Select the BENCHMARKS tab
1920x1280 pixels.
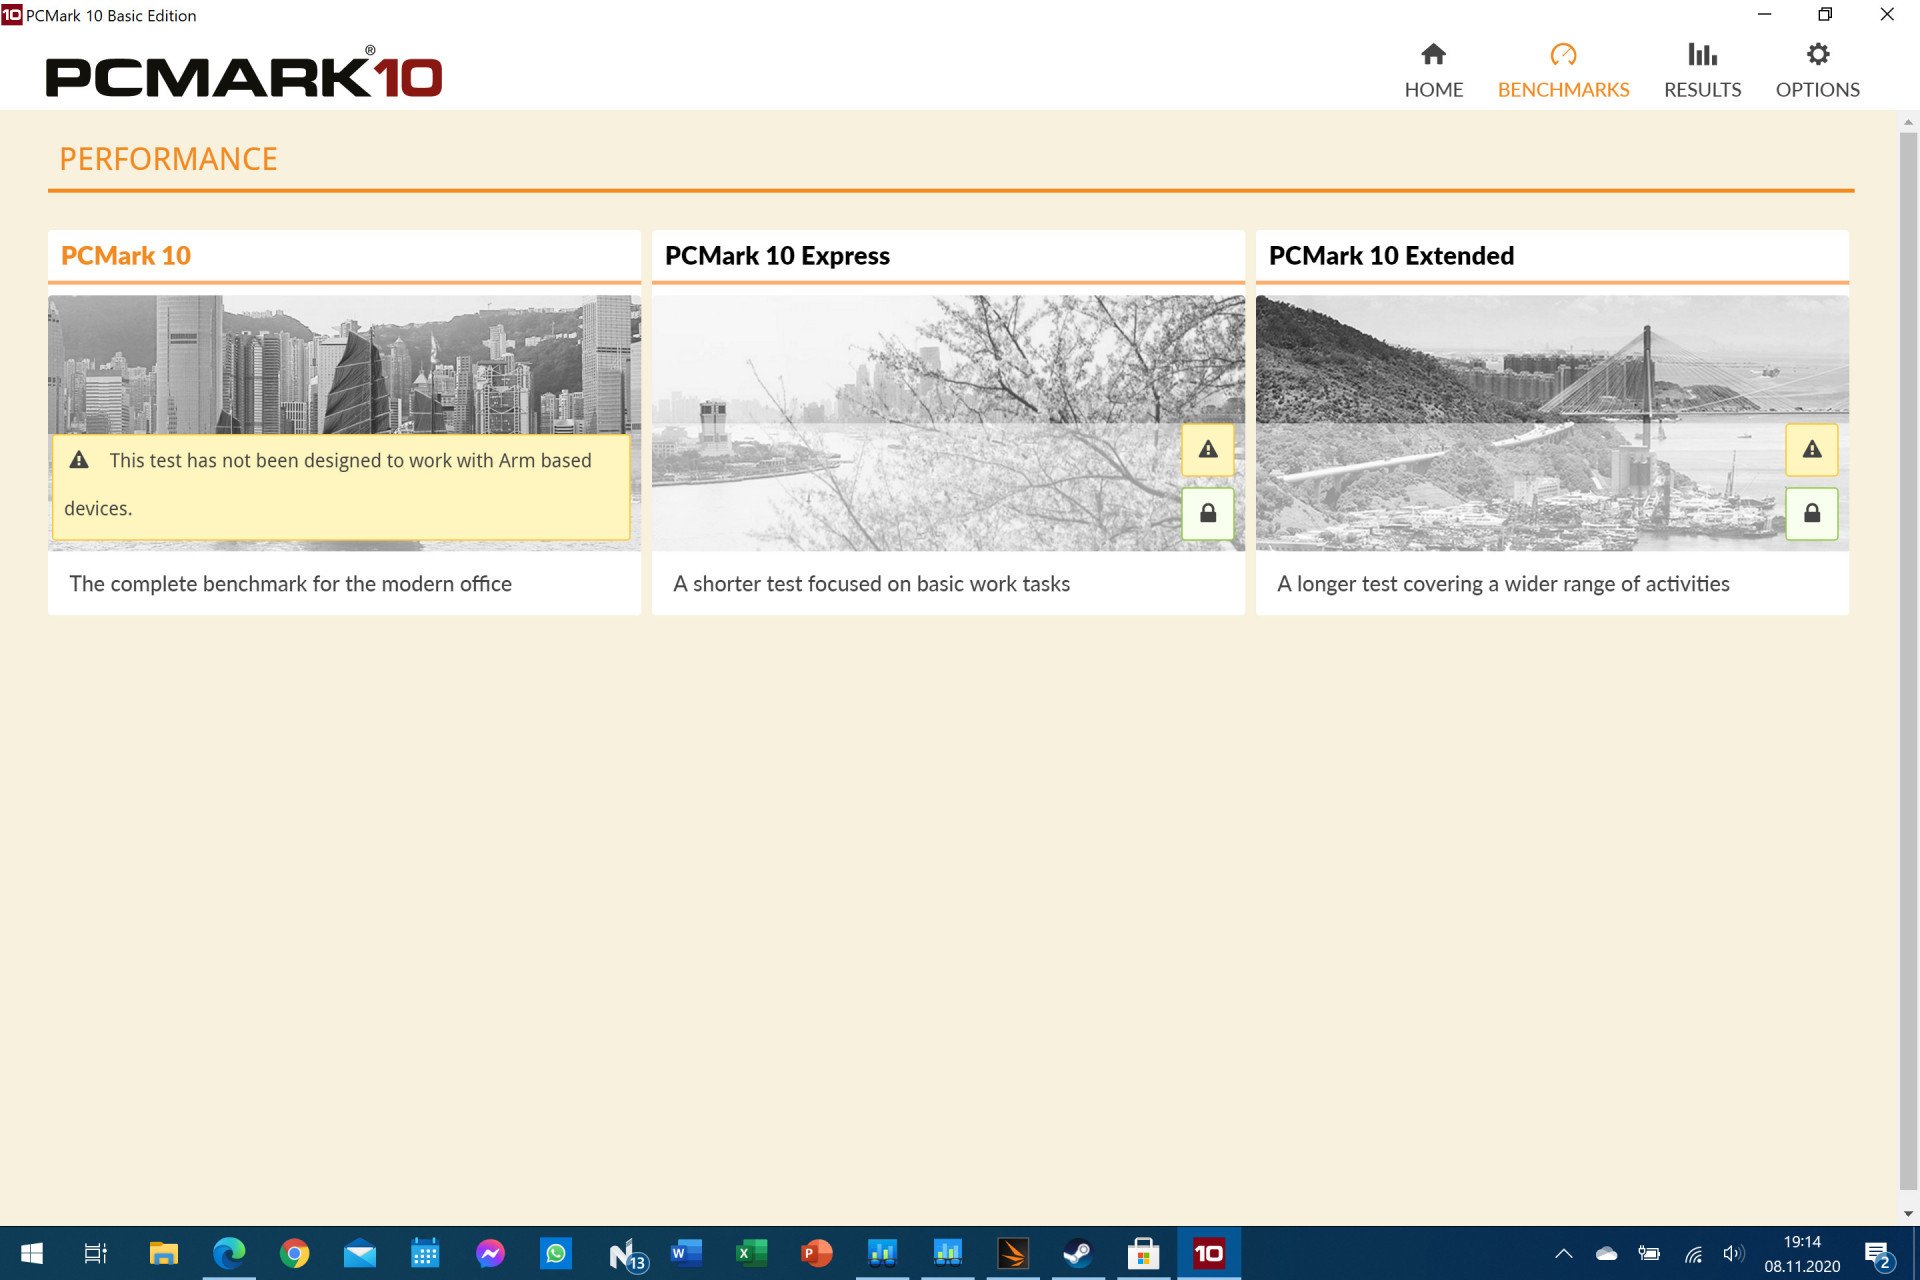point(1563,70)
